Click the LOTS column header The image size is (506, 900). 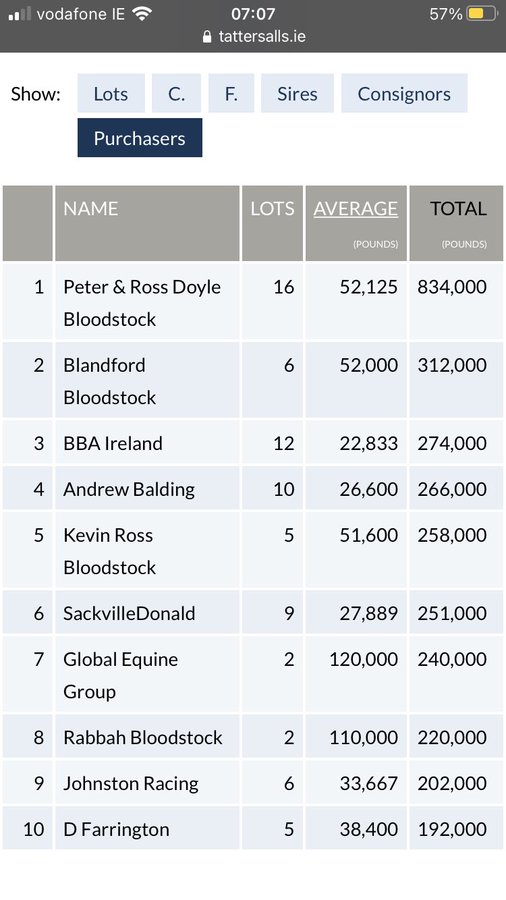(273, 208)
